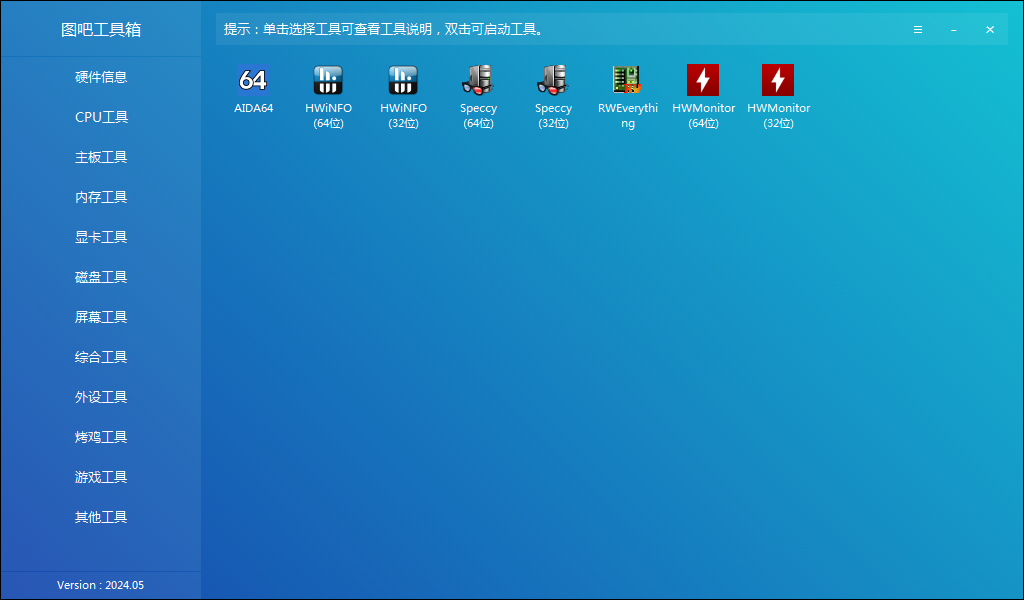
Task: Go to 主板工具 category
Action: tap(101, 157)
